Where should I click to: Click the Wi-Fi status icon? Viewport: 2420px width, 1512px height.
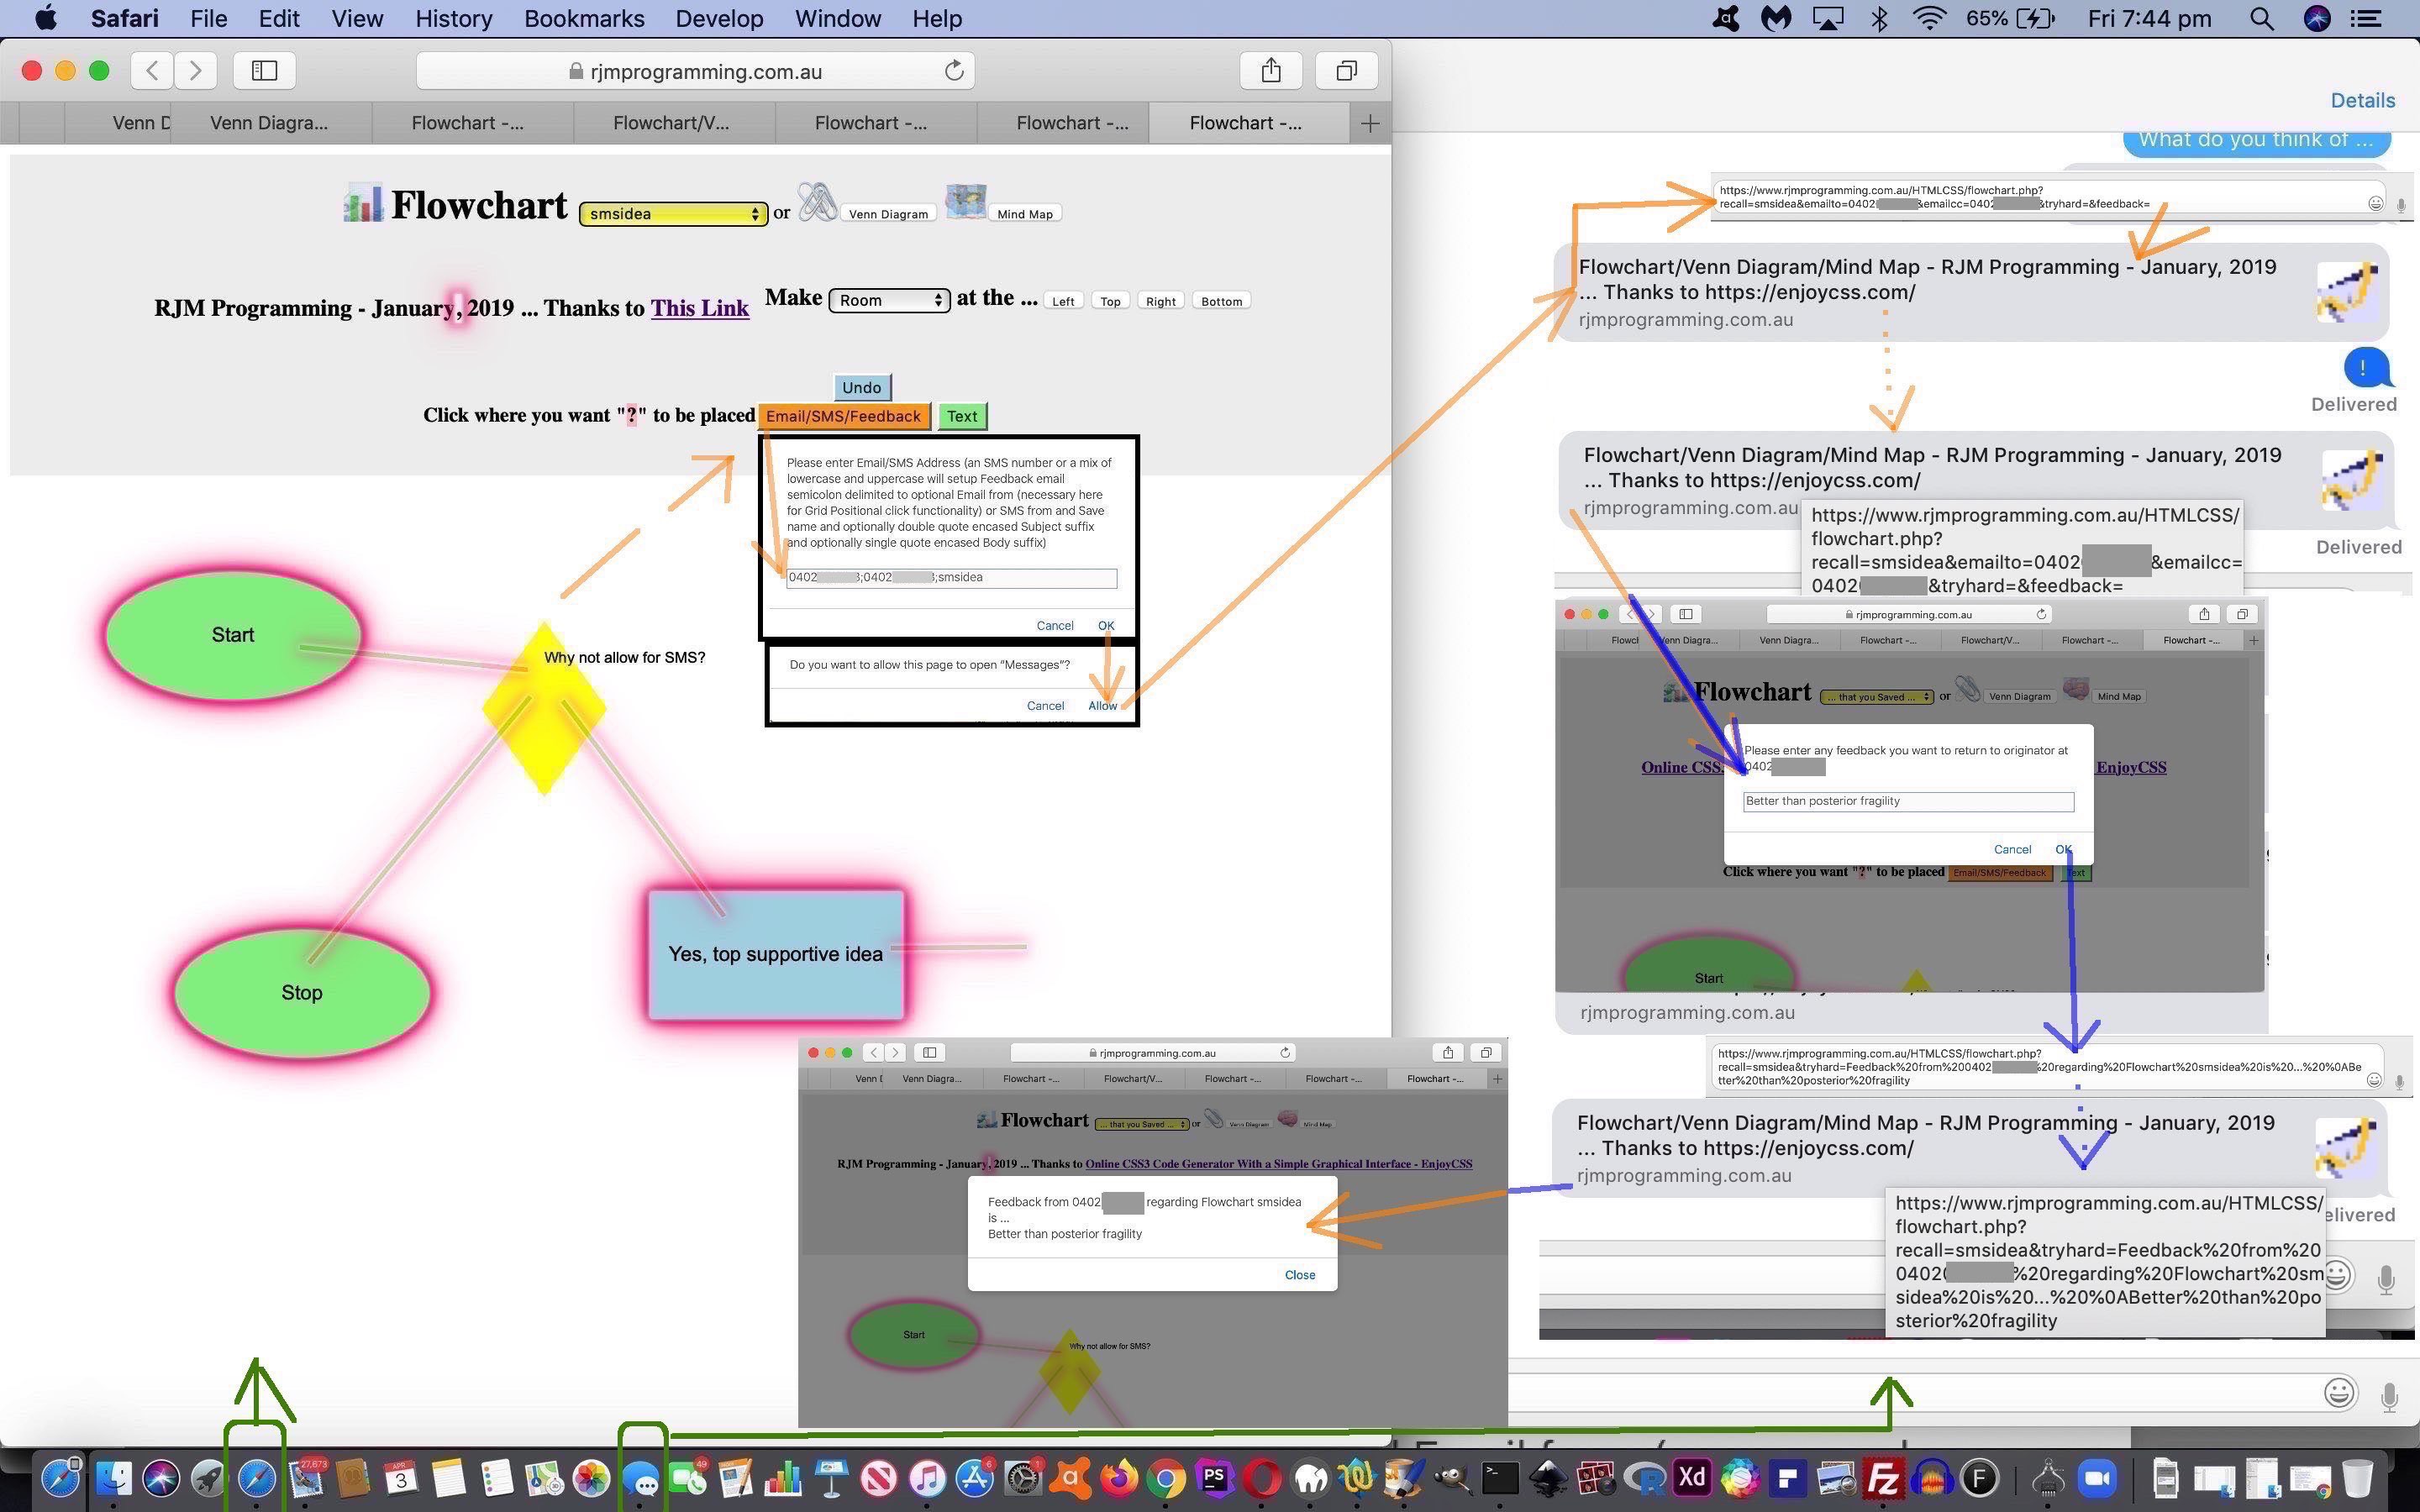pos(1929,18)
